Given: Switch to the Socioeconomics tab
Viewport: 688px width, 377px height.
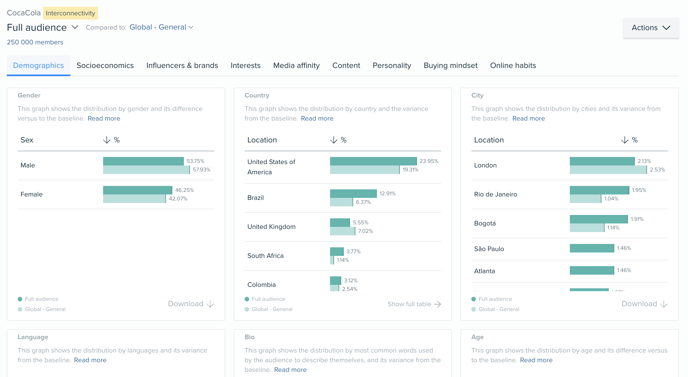Looking at the screenshot, I should [105, 65].
